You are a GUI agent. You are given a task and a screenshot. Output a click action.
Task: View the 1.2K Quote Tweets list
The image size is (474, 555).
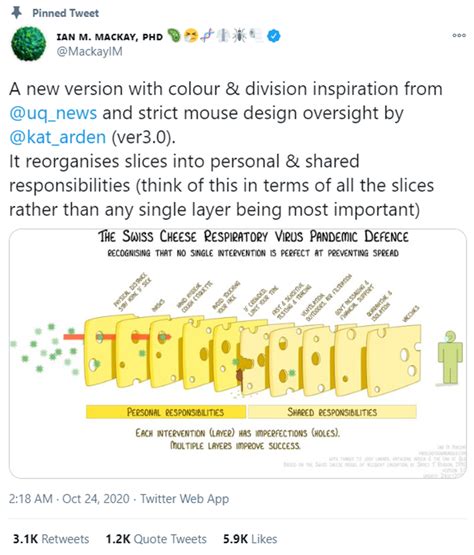tap(156, 539)
